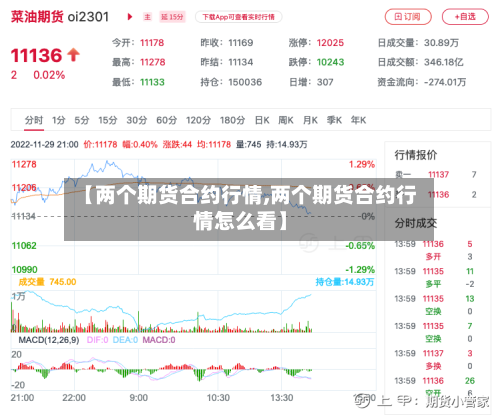Click the red play arrow beside oi2301

pyautogui.click(x=130, y=17)
